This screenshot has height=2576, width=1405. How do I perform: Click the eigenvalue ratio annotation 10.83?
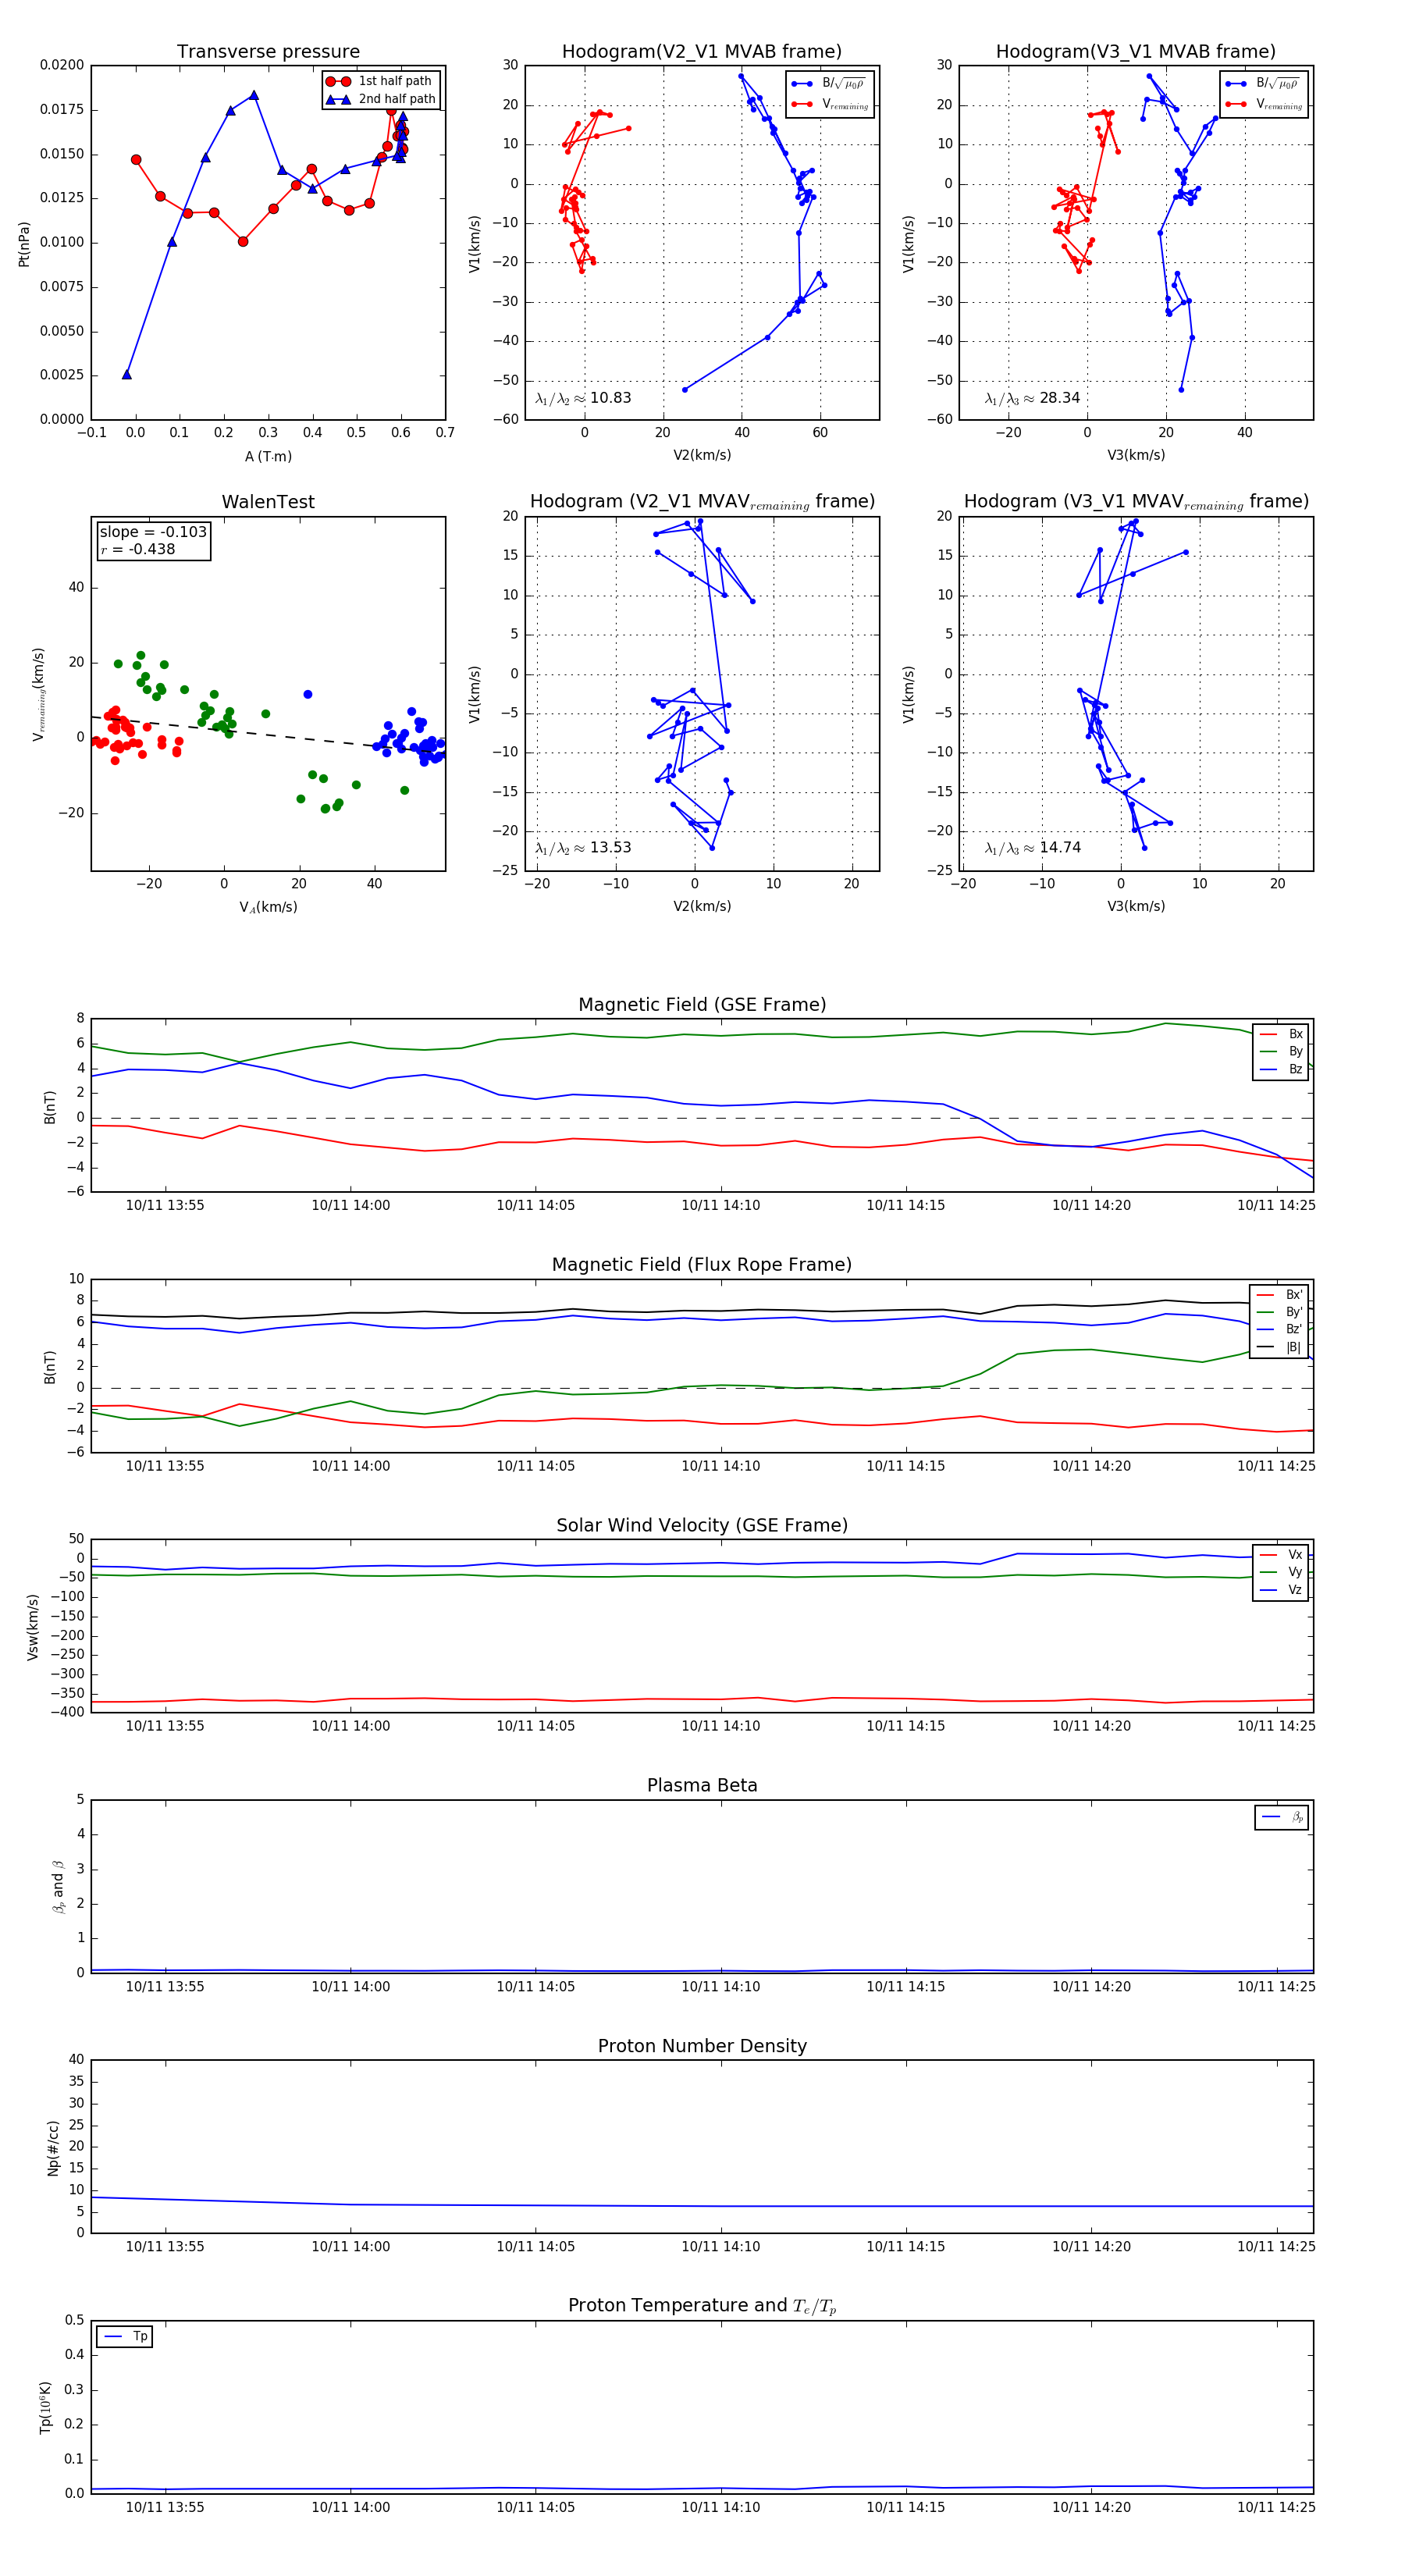(583, 398)
